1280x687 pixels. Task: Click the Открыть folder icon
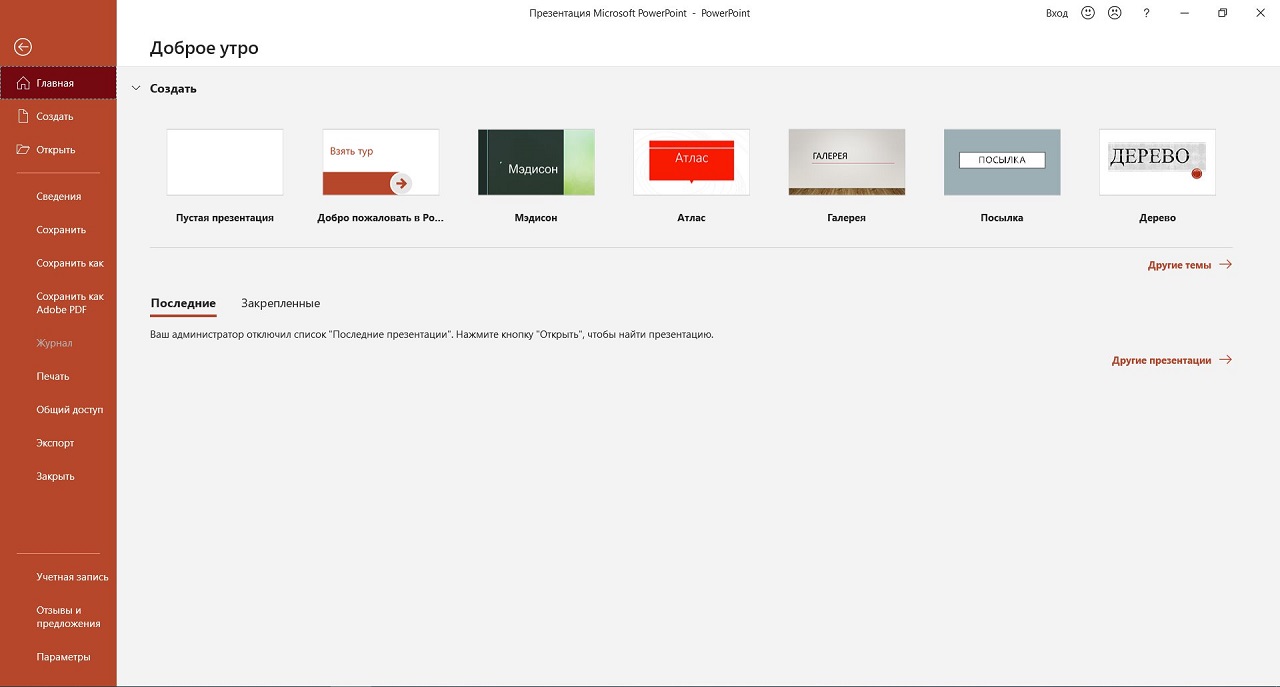pyautogui.click(x=23, y=150)
